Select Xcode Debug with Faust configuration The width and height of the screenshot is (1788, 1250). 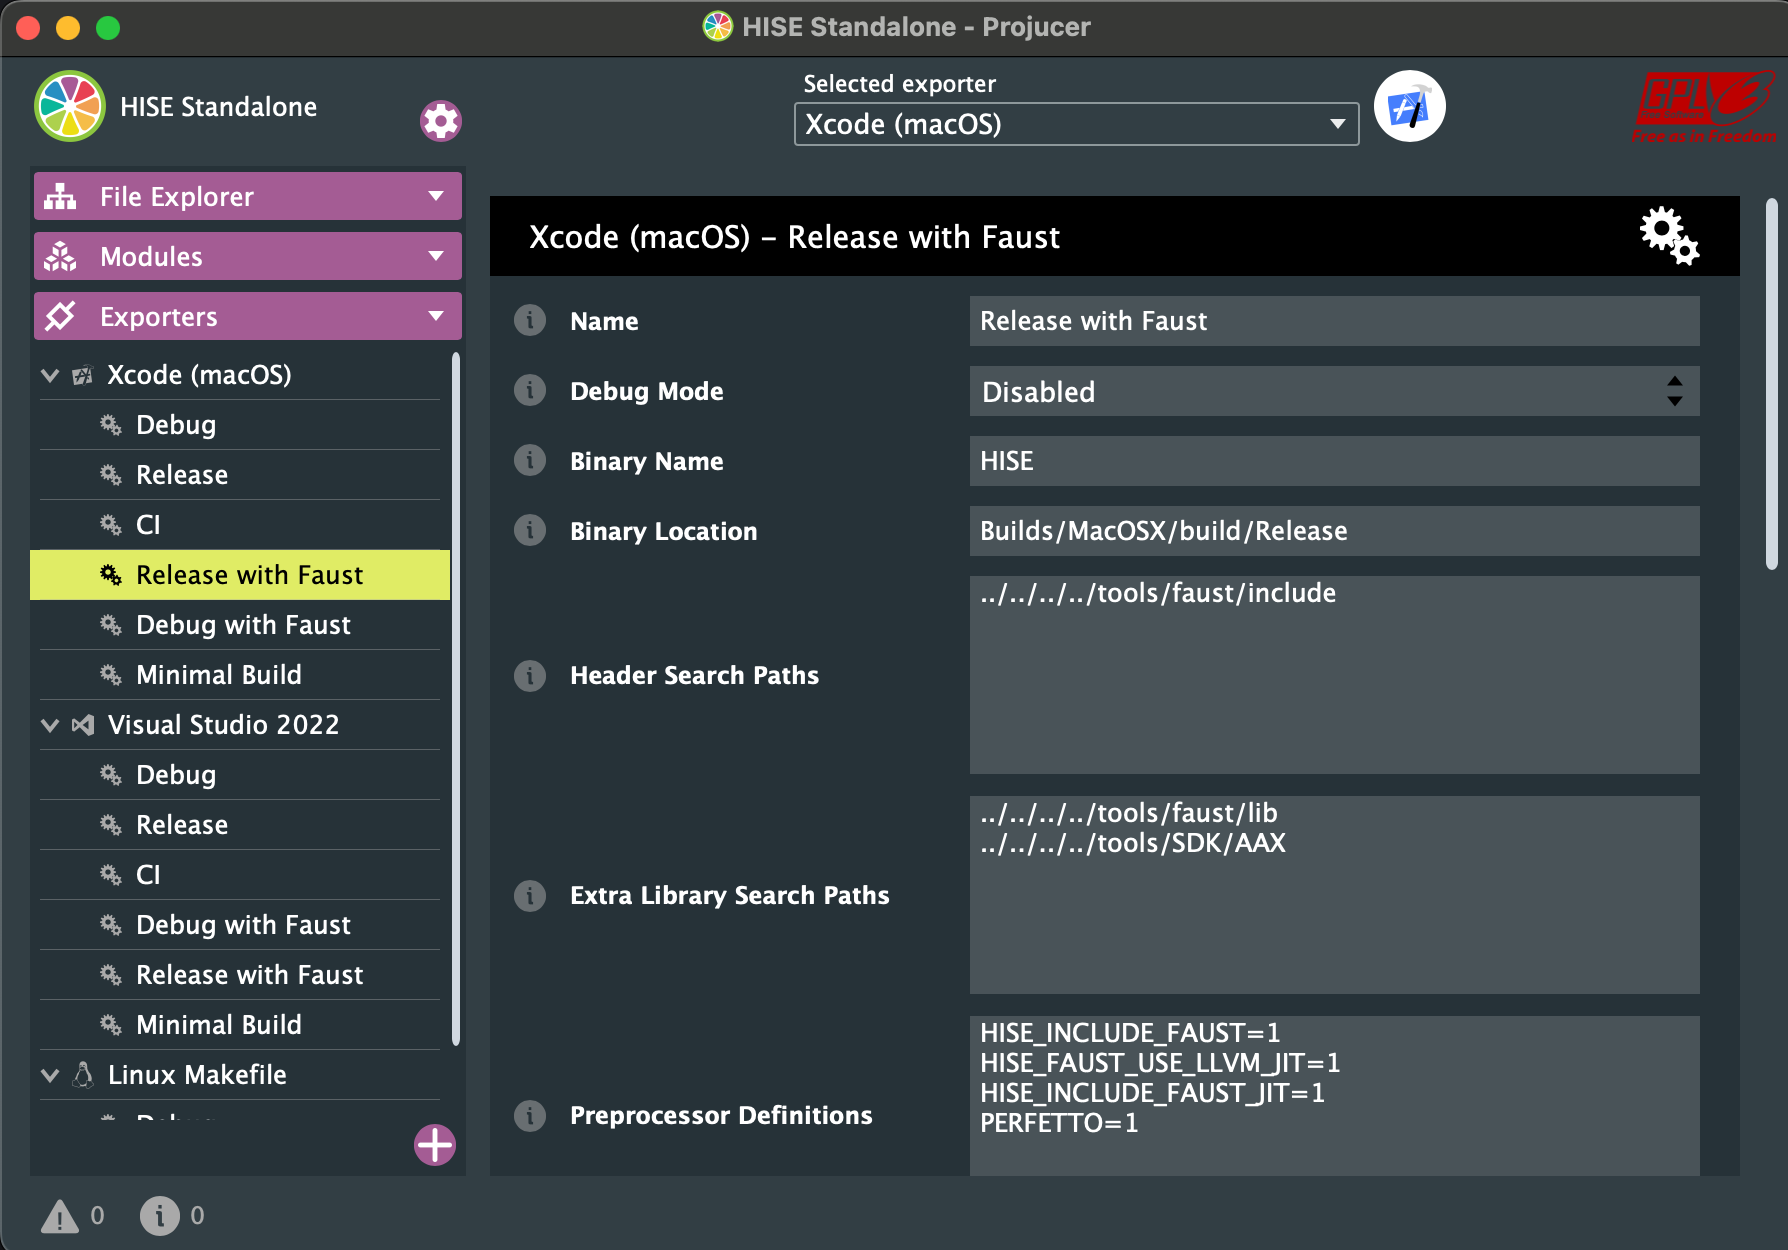coord(240,625)
